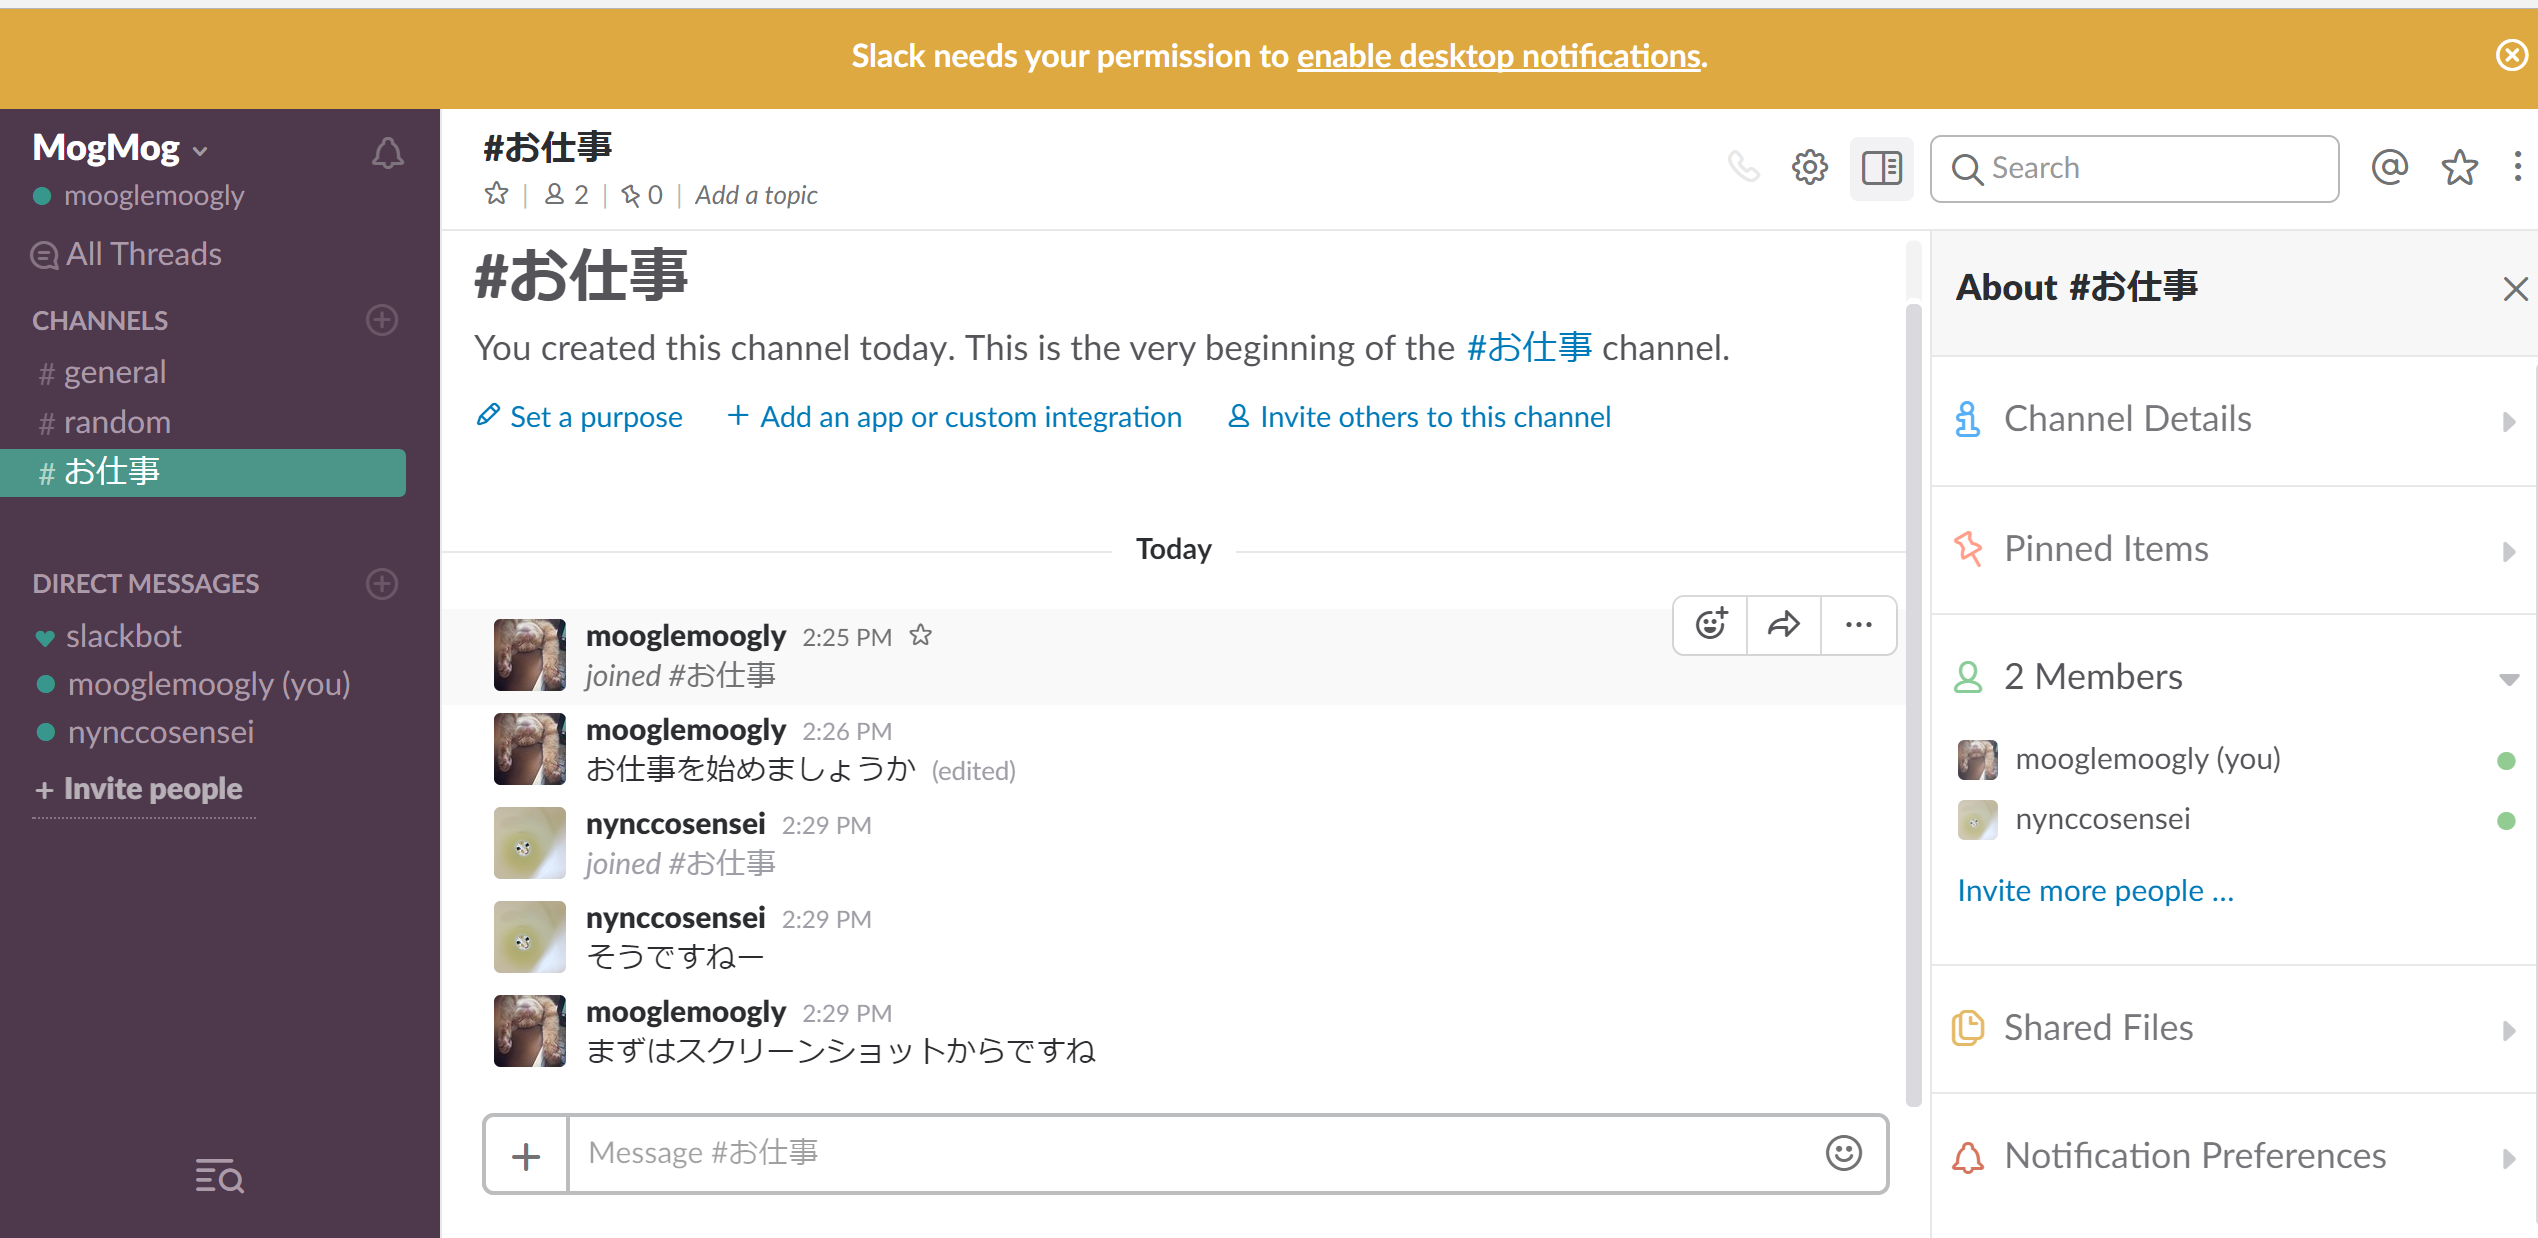Click the Invite more people link
2538x1238 pixels.
coord(2098,888)
